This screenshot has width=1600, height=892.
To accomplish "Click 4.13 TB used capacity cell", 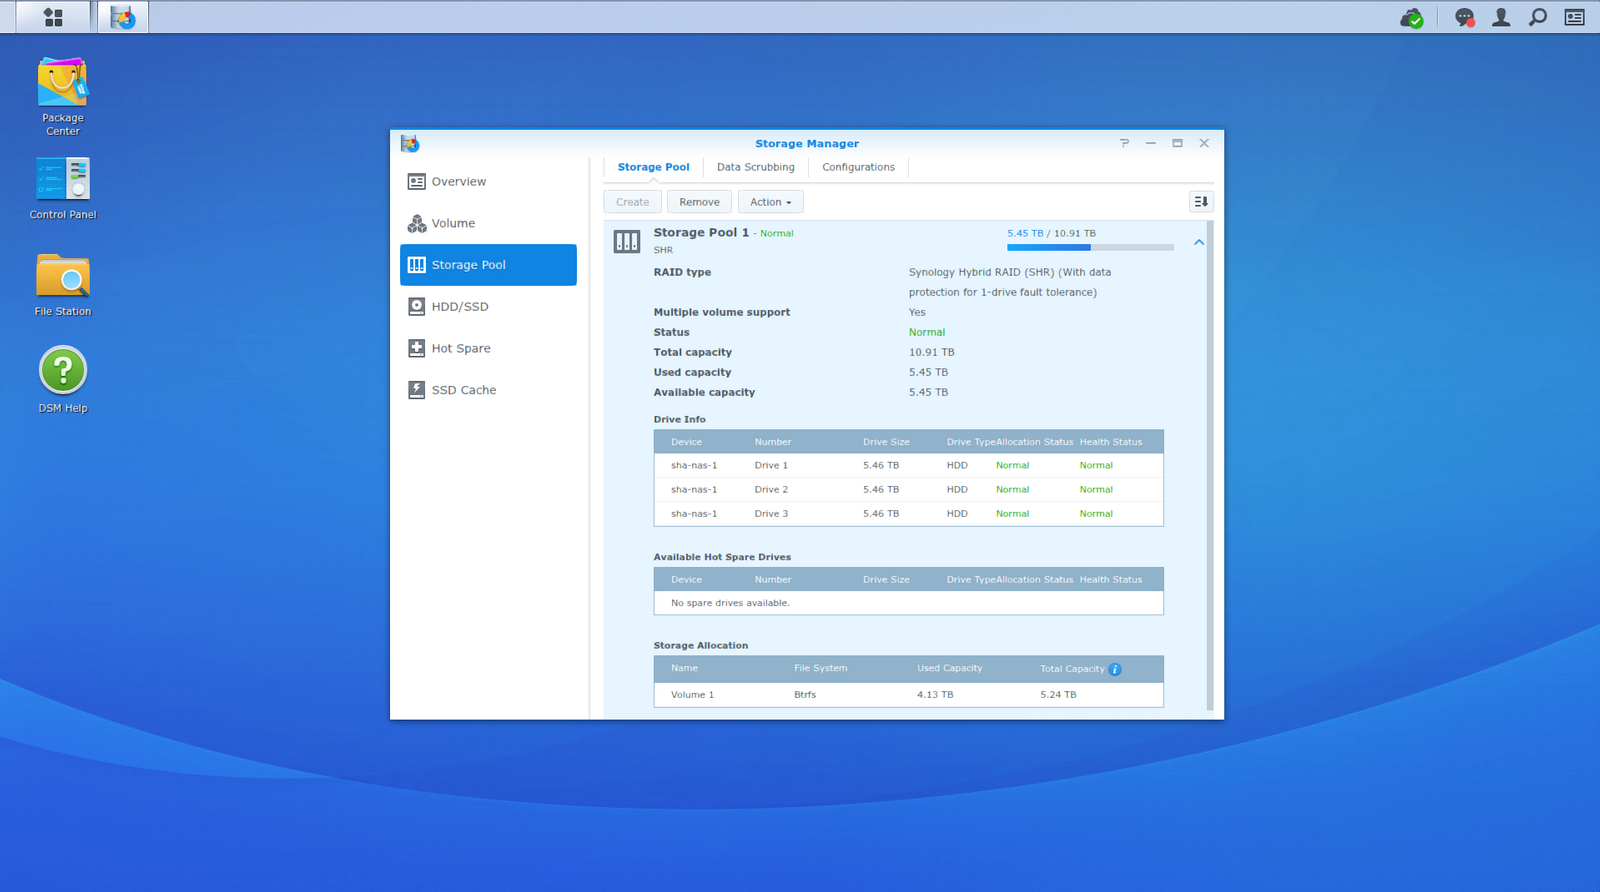I will 935,695.
